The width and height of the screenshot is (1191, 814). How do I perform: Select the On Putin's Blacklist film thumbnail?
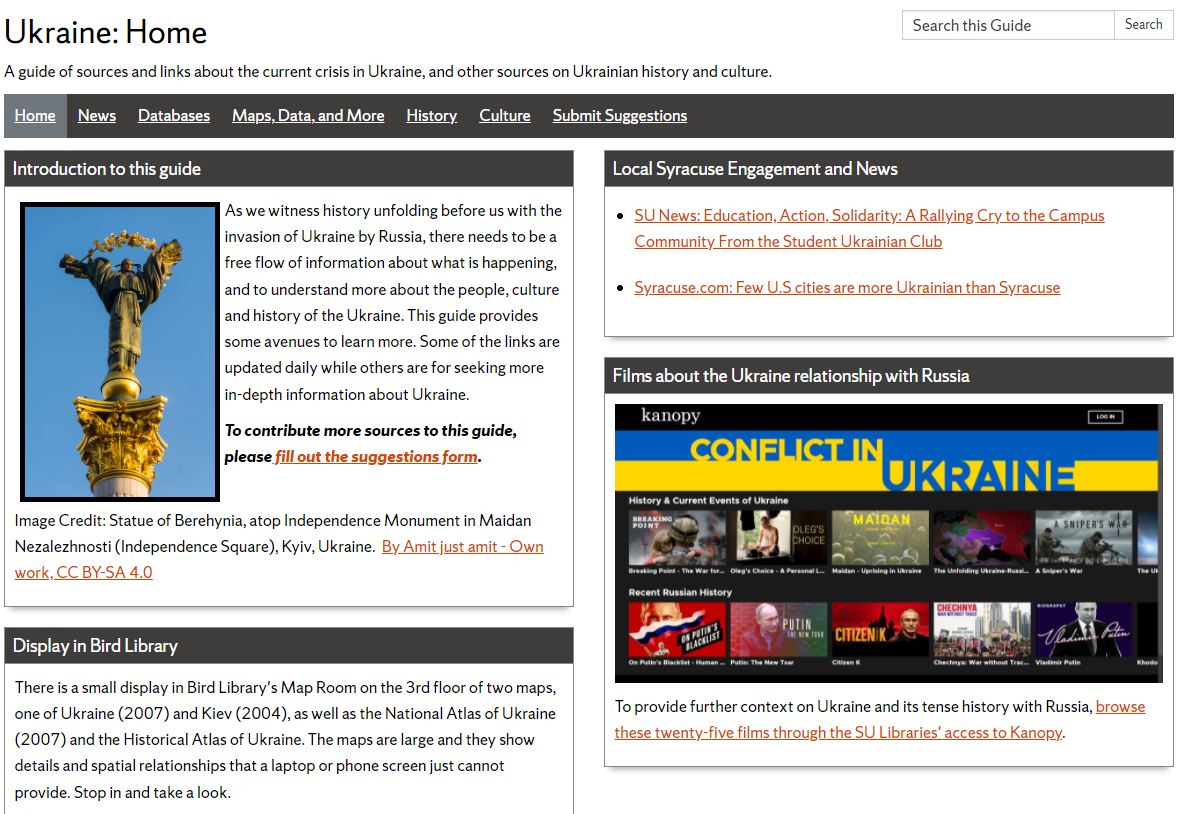click(676, 629)
